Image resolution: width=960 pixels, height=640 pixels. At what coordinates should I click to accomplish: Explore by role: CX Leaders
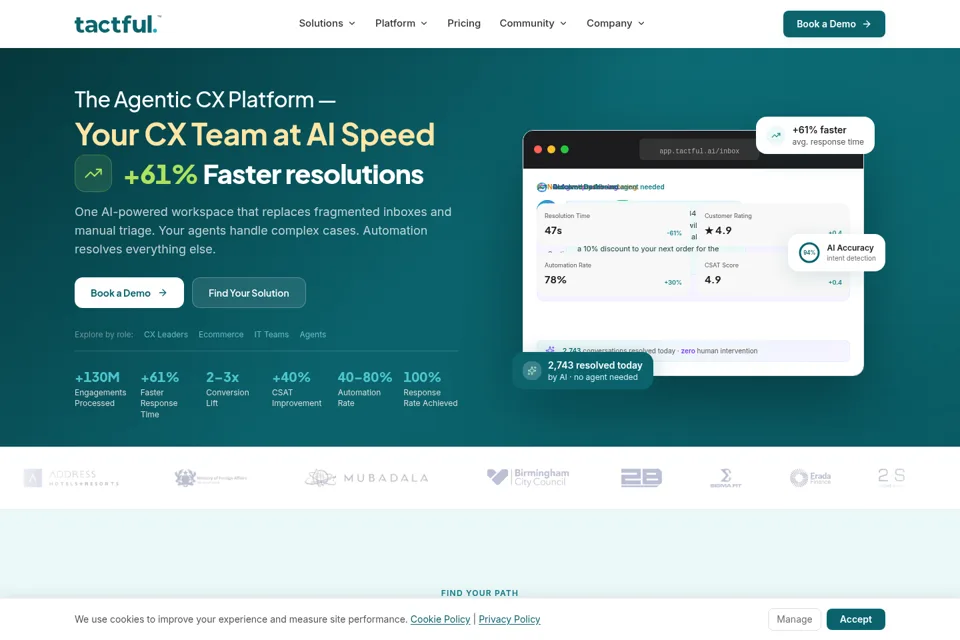coord(165,334)
